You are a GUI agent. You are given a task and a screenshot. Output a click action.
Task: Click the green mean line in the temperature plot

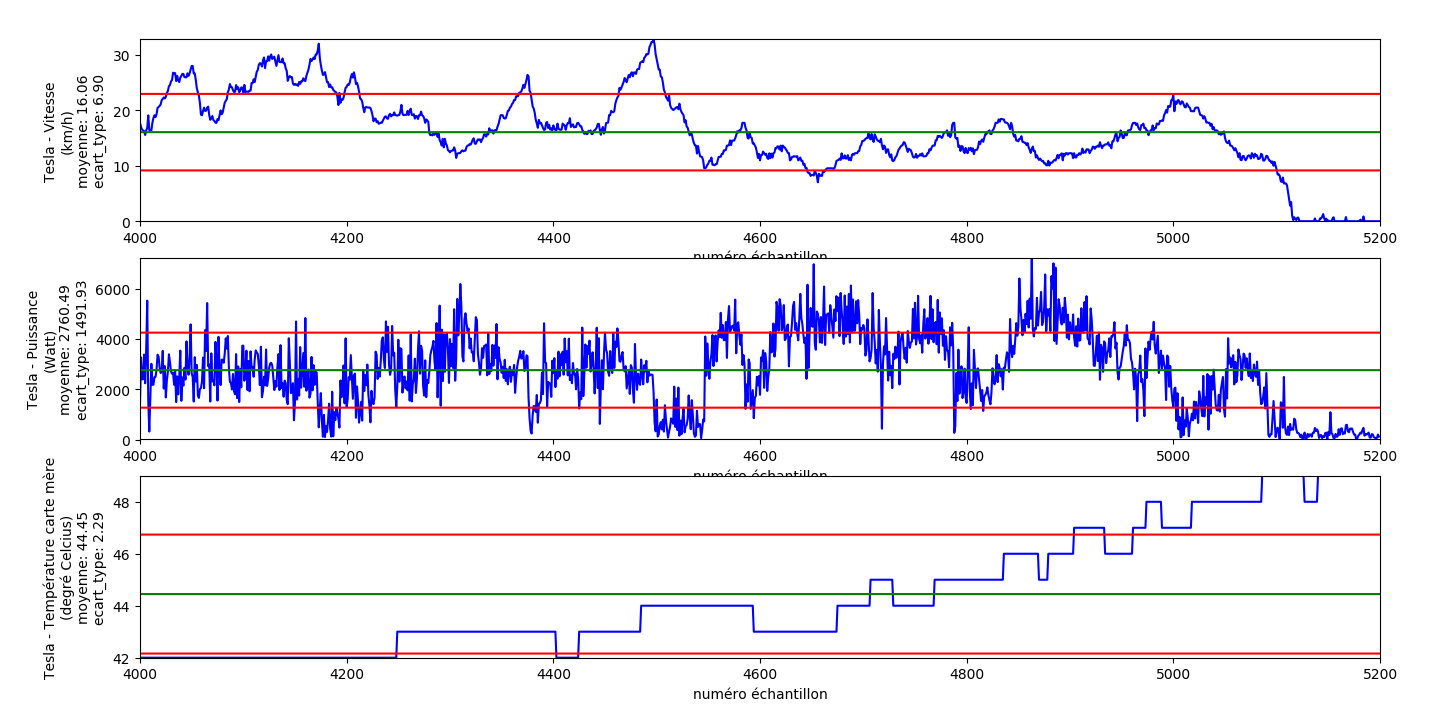760,594
